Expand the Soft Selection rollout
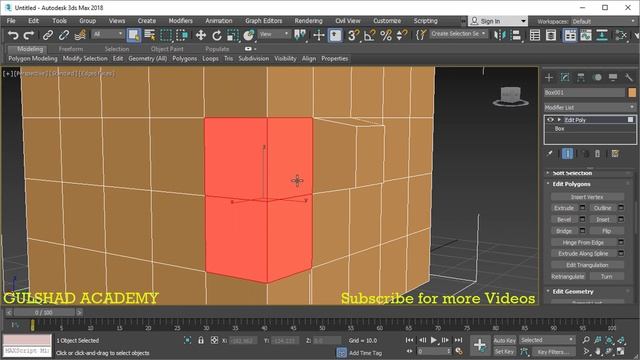 [572, 173]
